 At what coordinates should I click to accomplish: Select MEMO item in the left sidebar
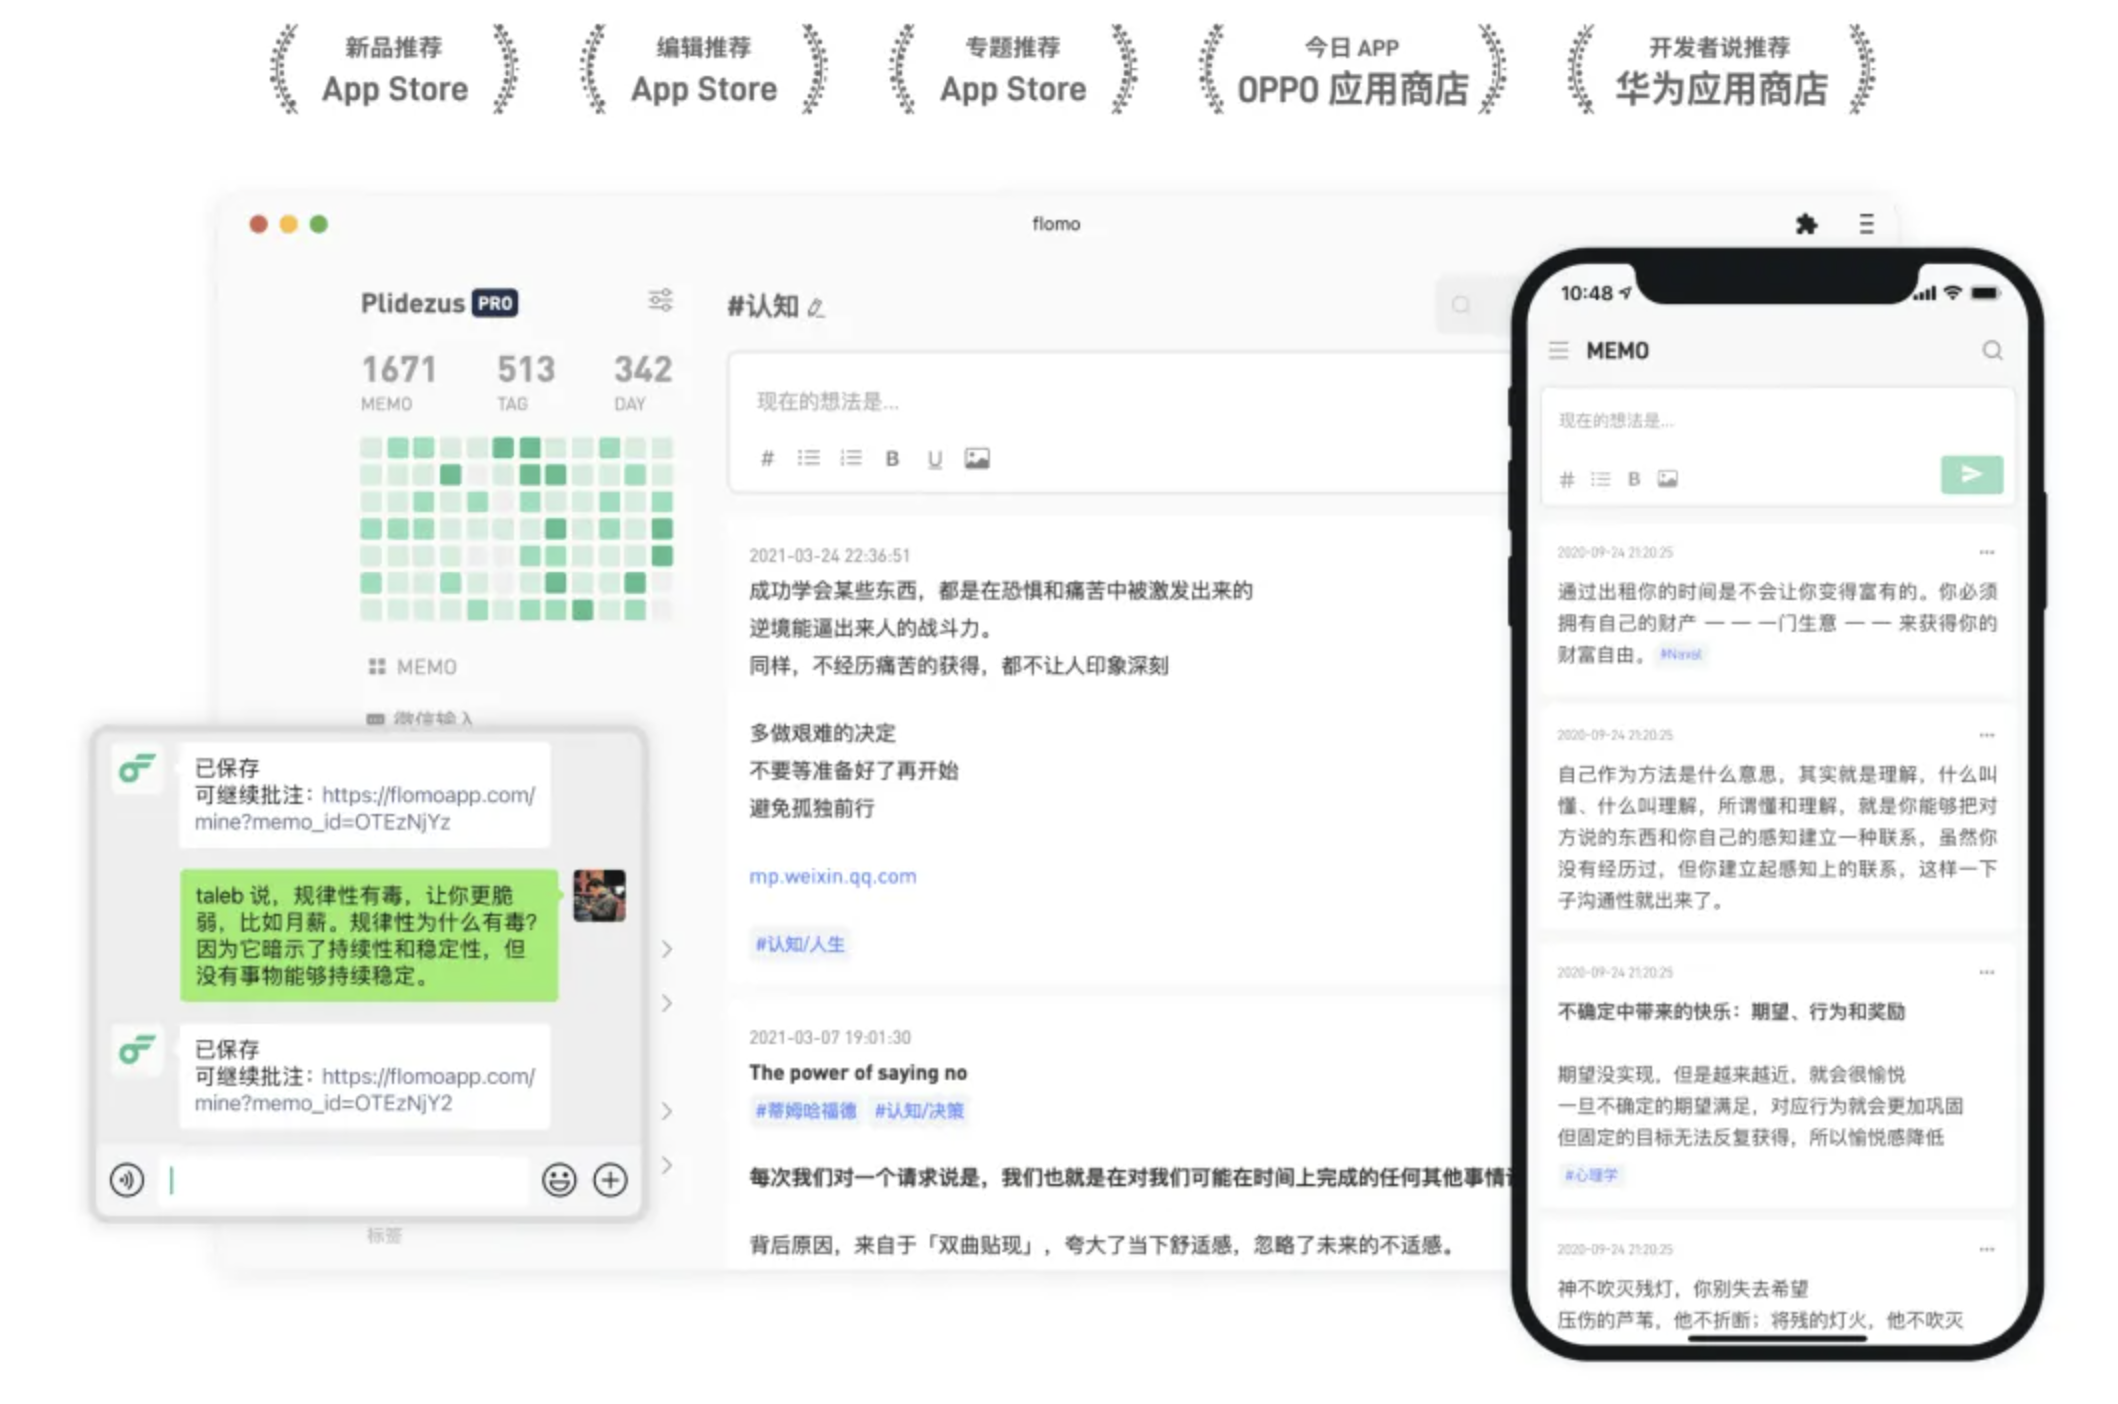click(413, 667)
